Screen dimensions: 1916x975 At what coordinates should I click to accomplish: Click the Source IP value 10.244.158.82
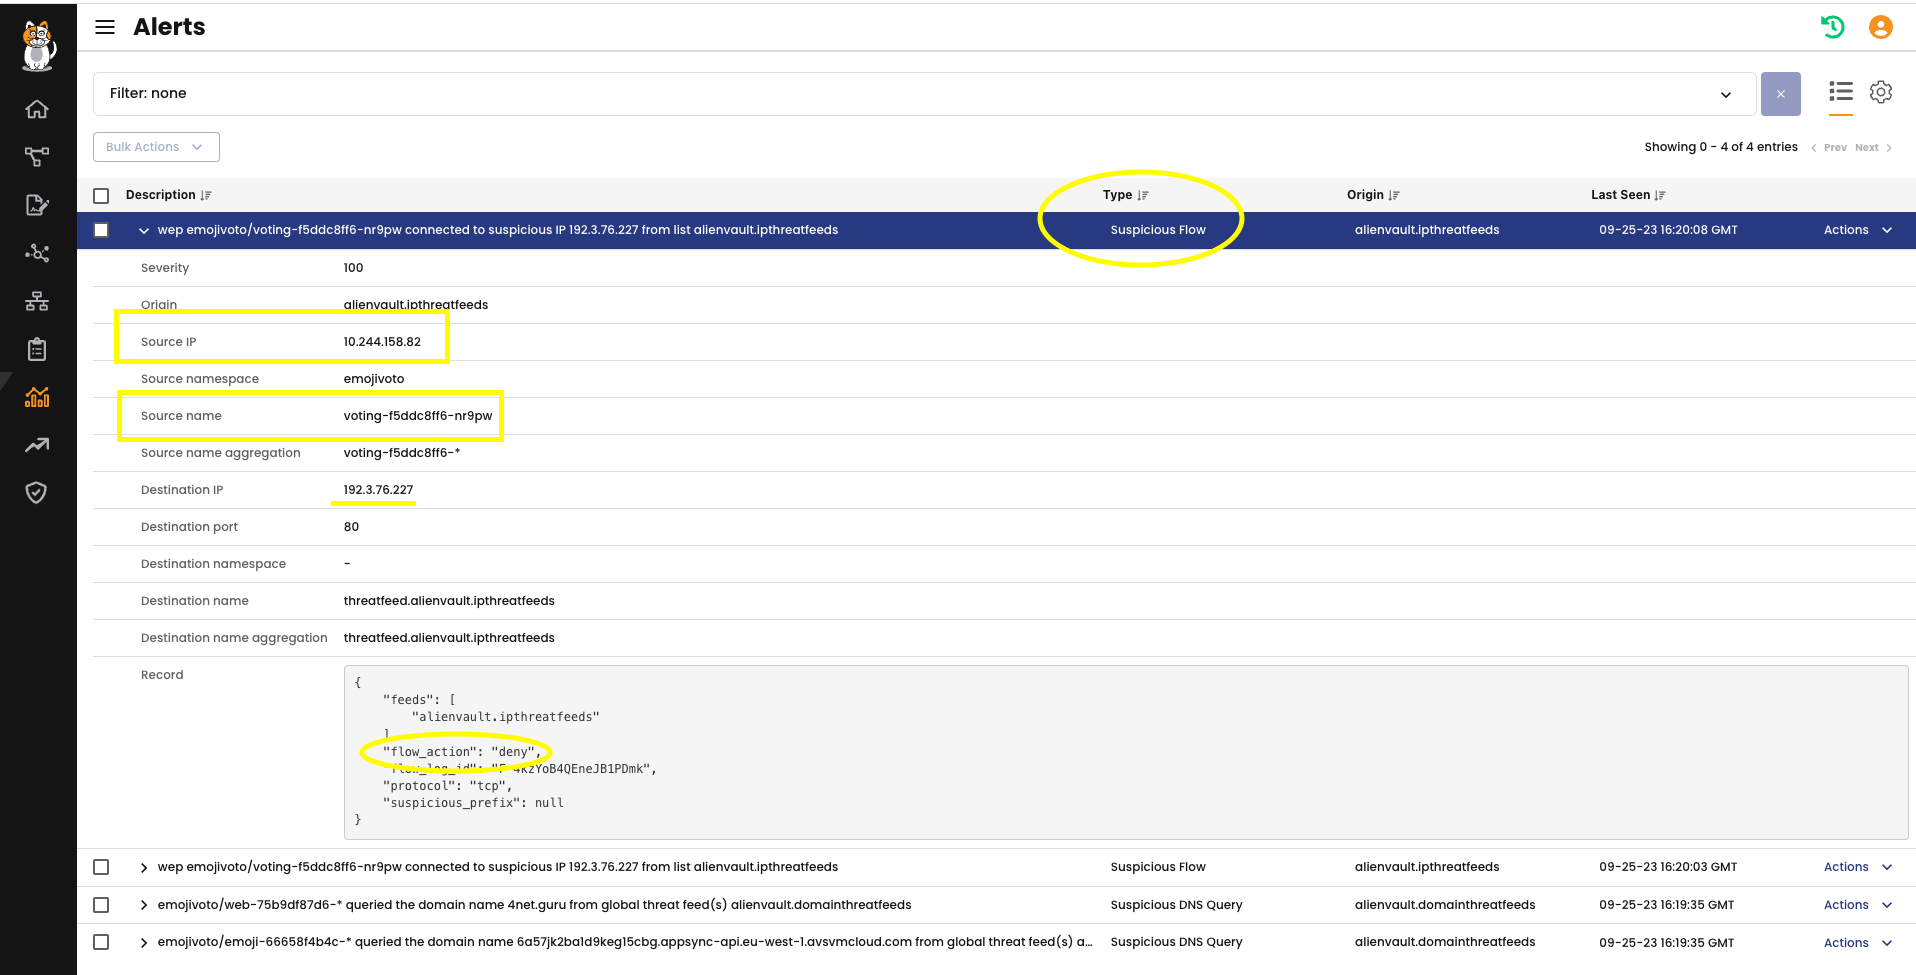[382, 342]
